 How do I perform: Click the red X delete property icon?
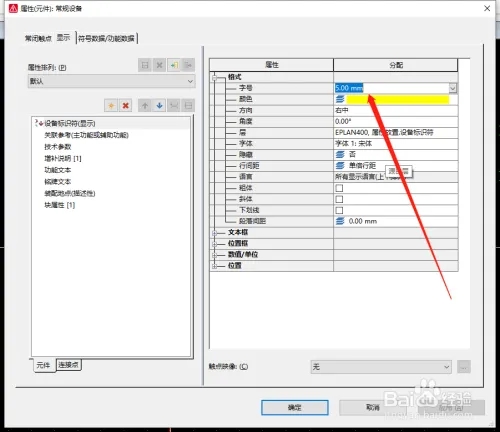pyautogui.click(x=125, y=106)
